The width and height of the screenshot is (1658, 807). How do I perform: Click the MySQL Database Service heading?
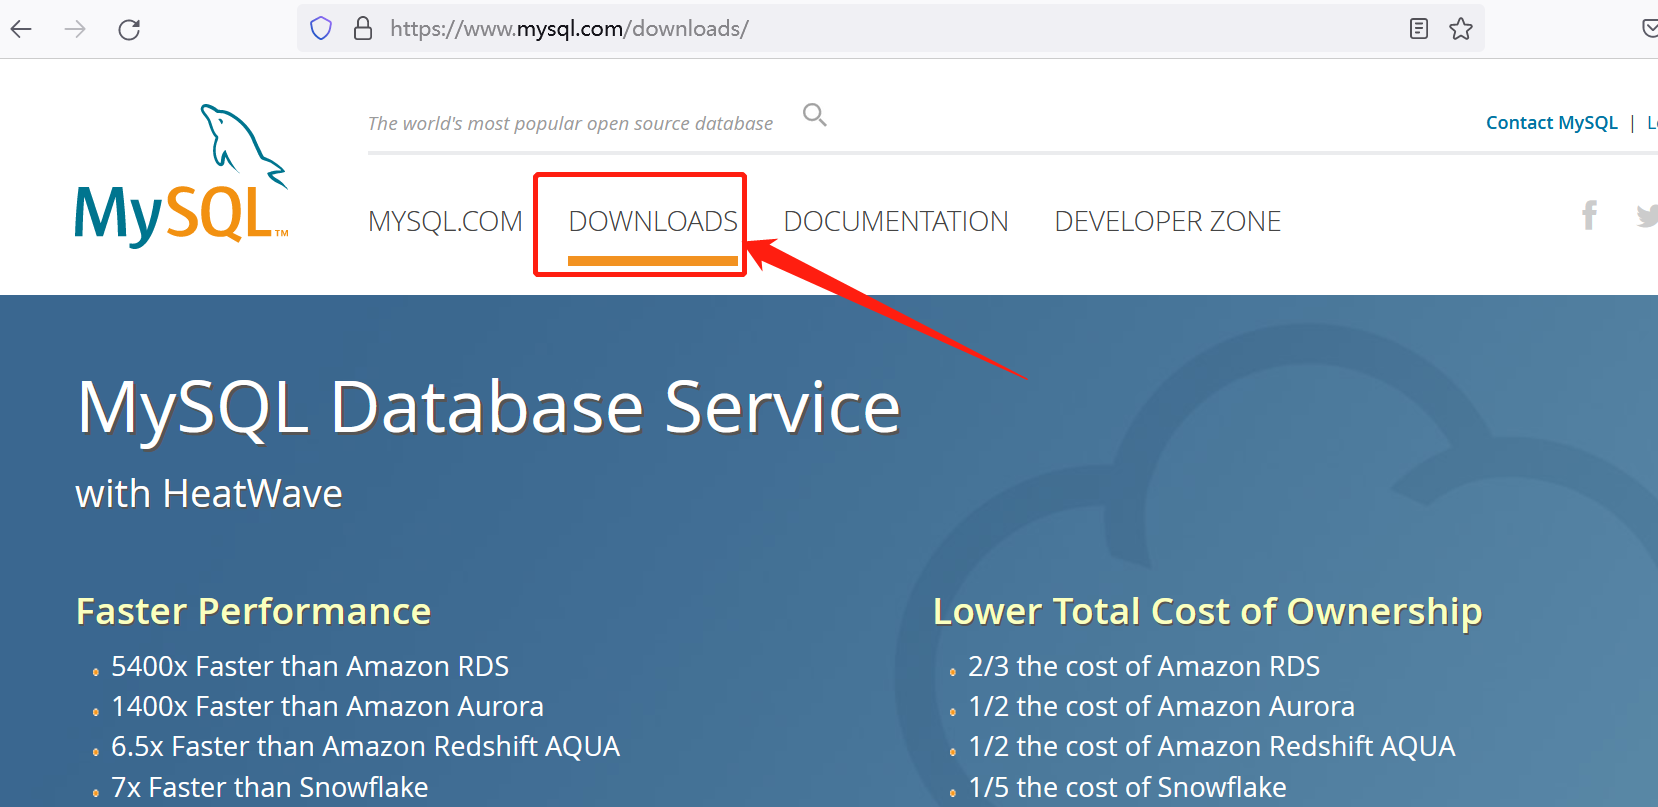click(x=489, y=408)
